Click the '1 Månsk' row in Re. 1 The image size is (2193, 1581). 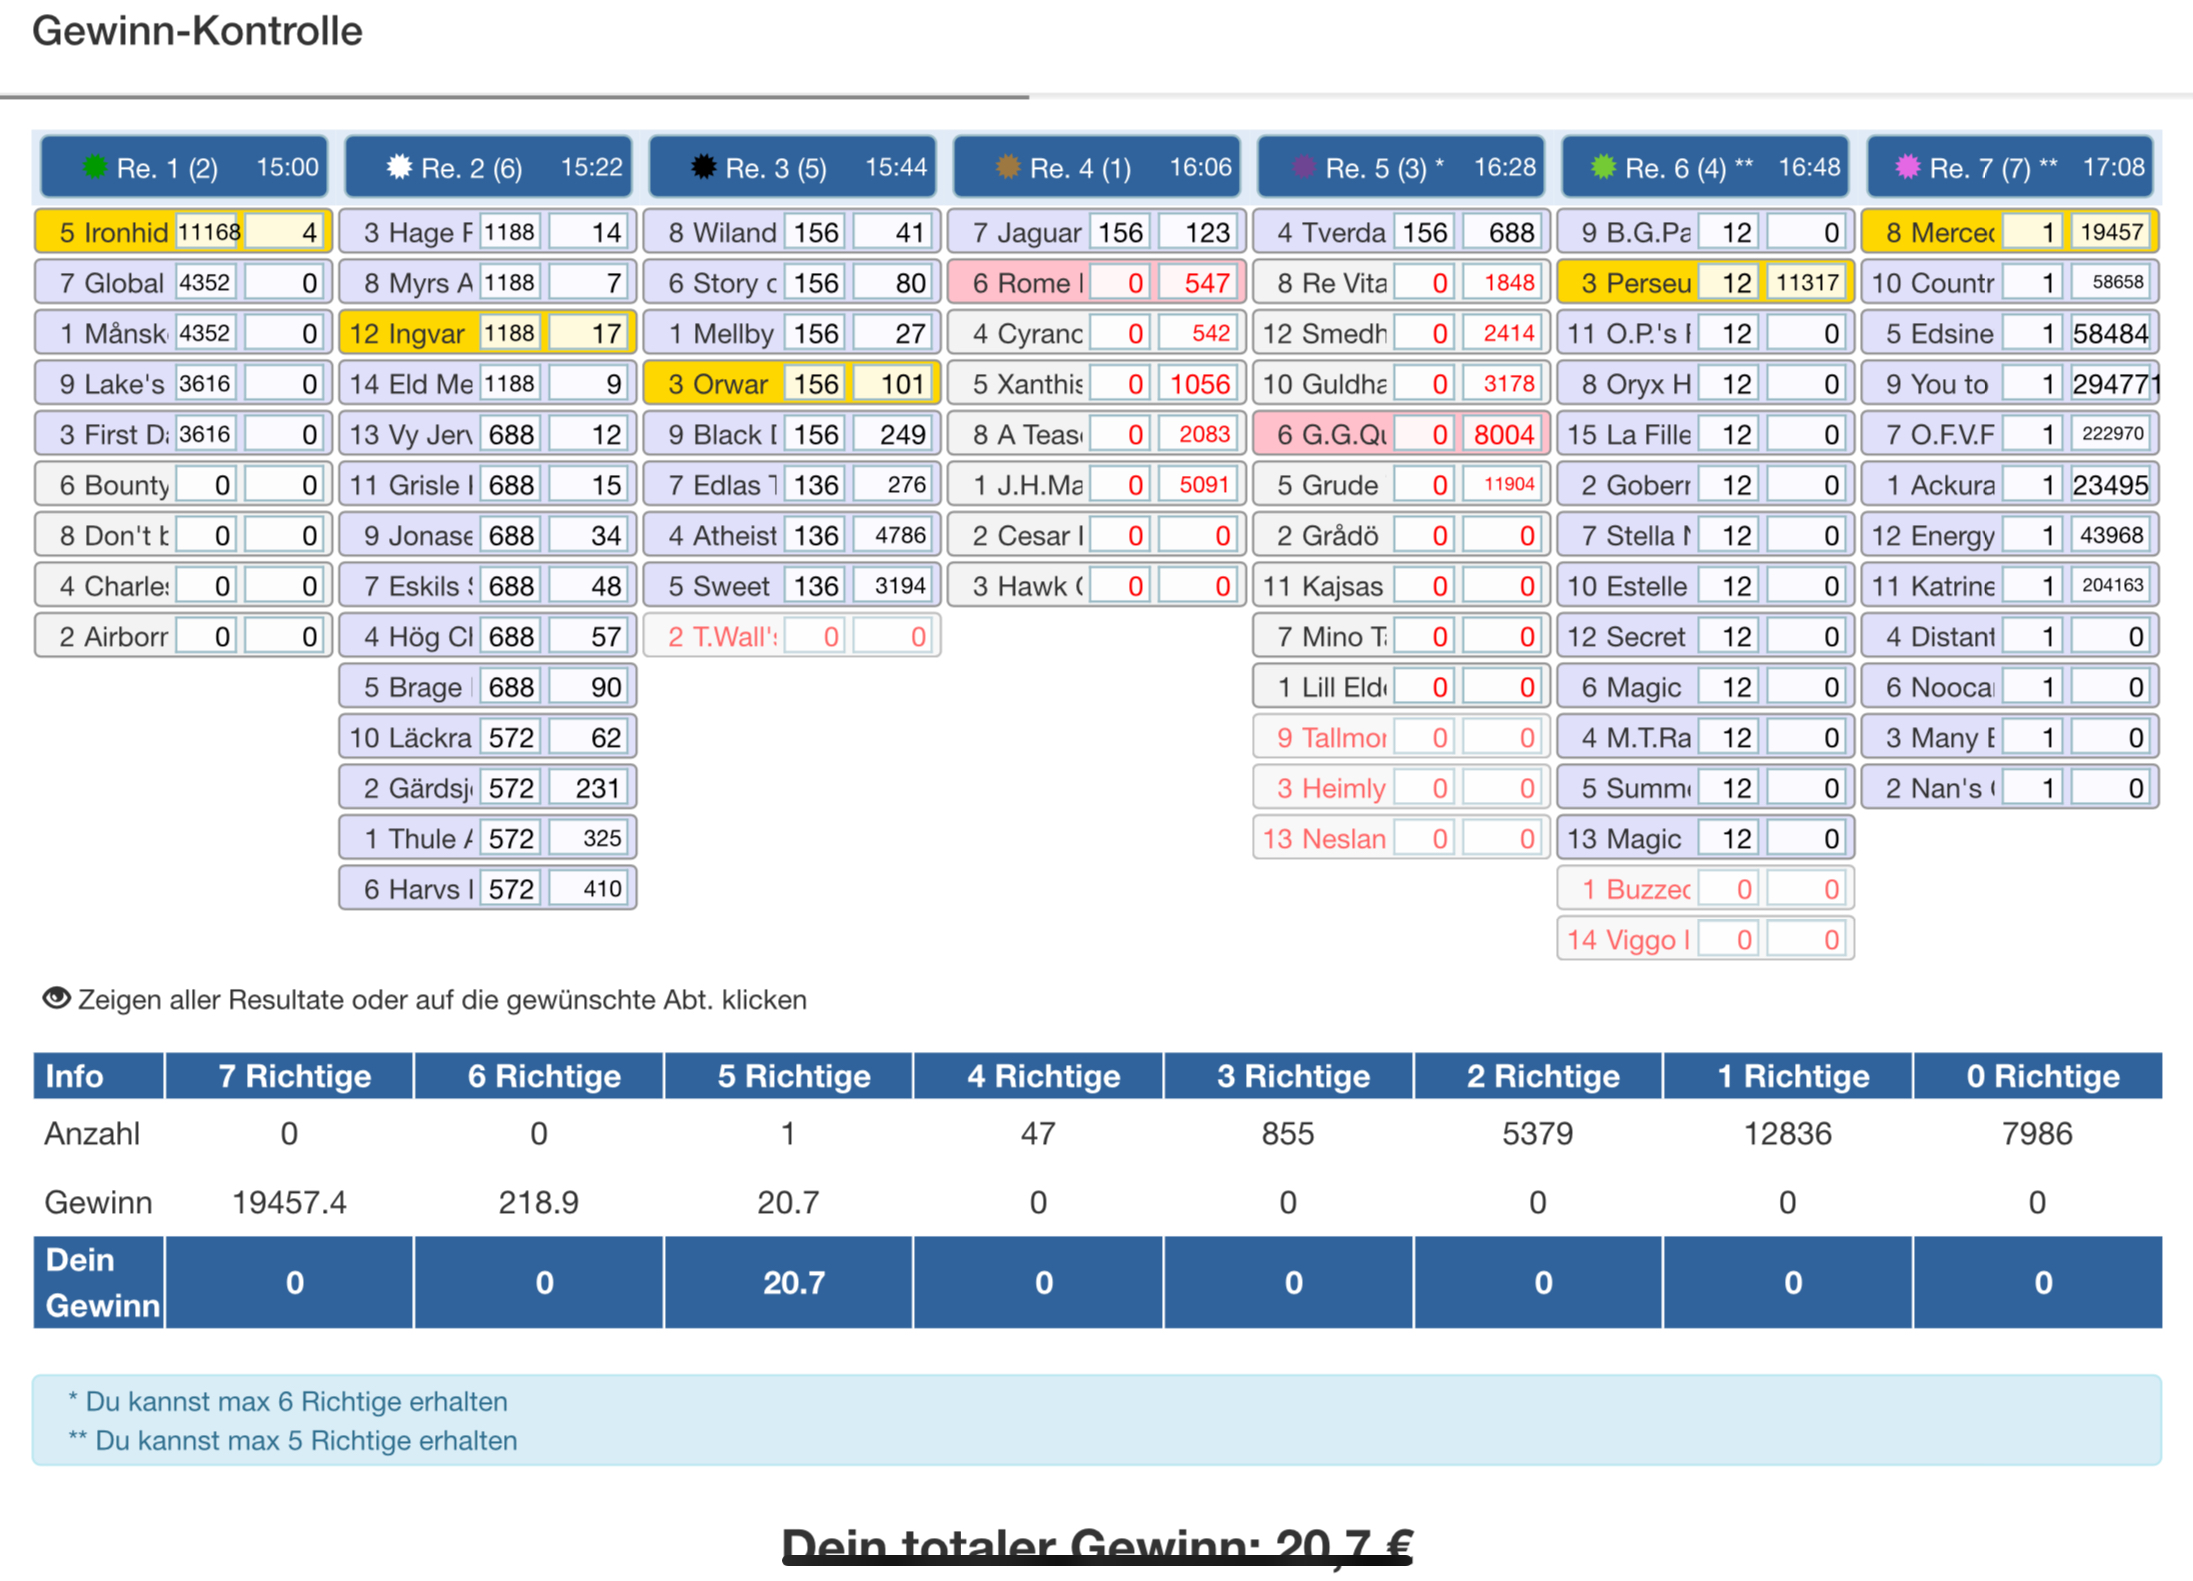[184, 333]
